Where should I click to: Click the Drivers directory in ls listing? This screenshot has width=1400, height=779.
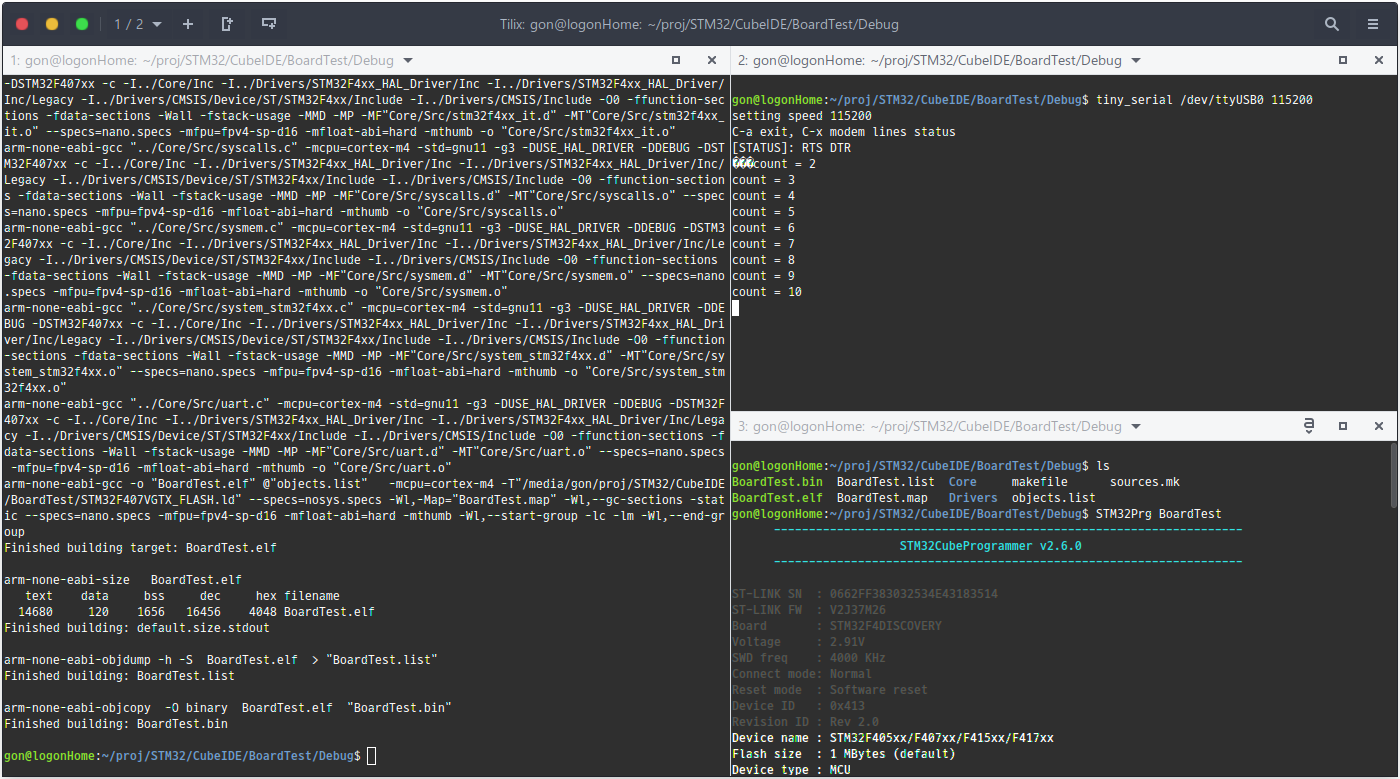(x=973, y=498)
